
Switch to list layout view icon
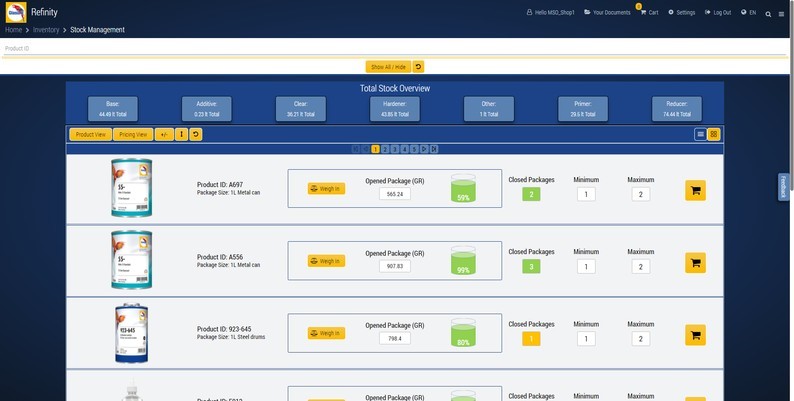click(700, 134)
